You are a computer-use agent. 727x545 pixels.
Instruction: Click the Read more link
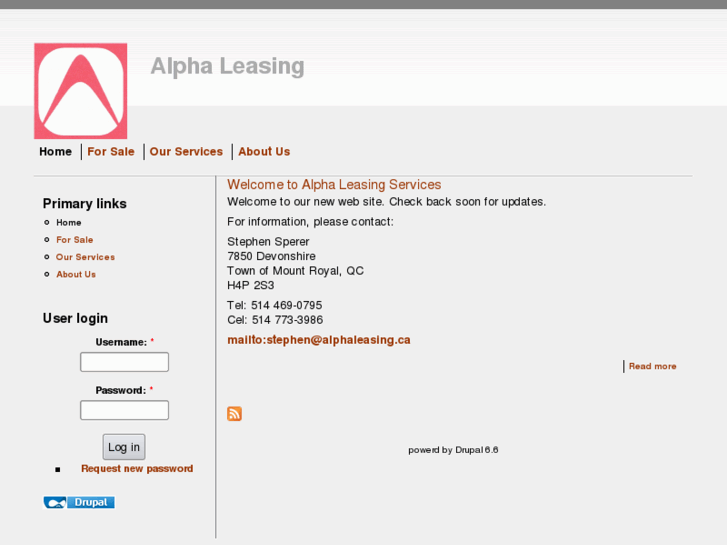click(x=652, y=367)
